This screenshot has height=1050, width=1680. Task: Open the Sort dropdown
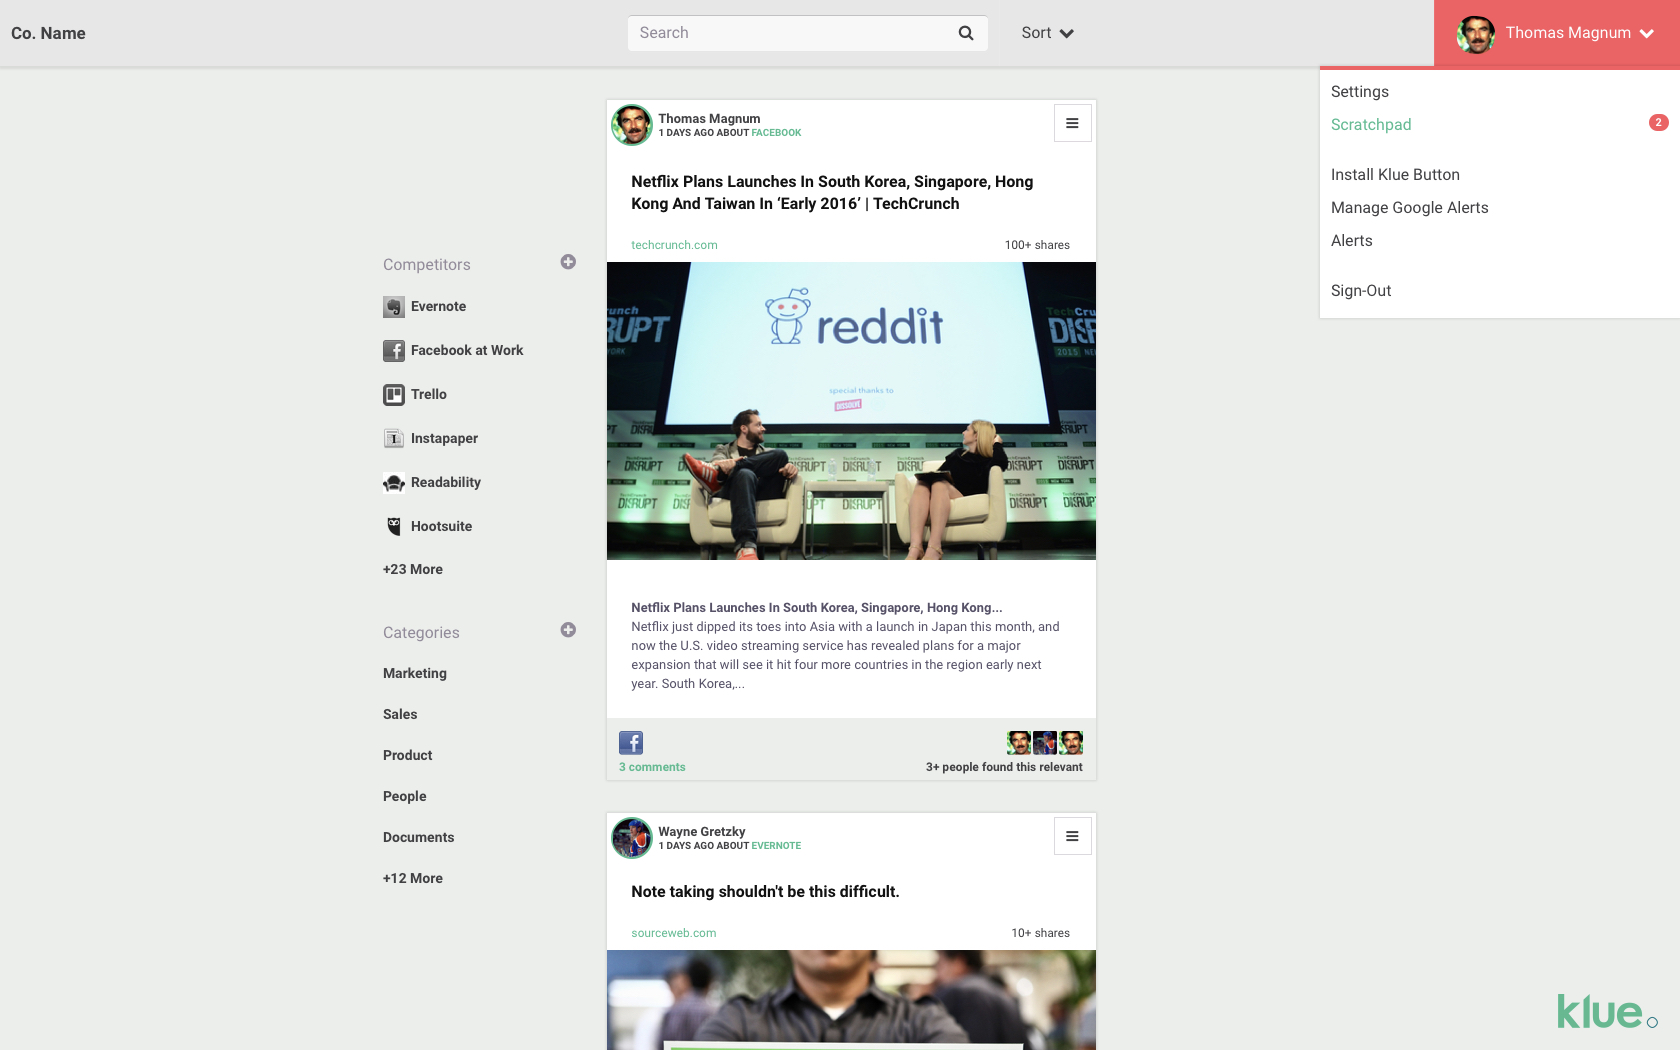coord(1047,33)
